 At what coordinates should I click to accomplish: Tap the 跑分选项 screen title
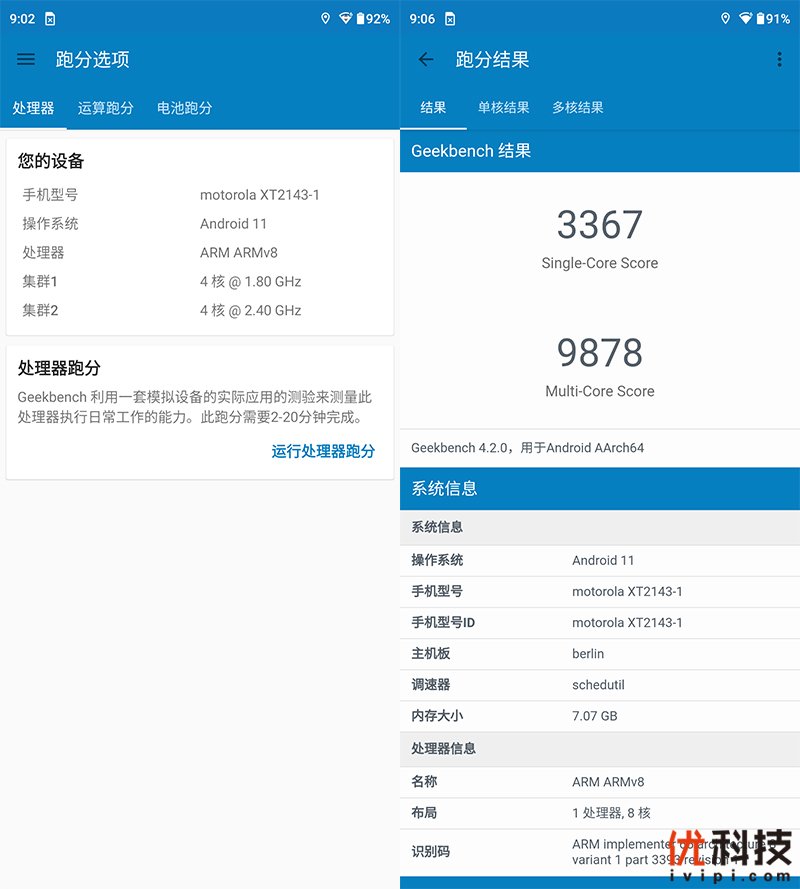pos(92,60)
